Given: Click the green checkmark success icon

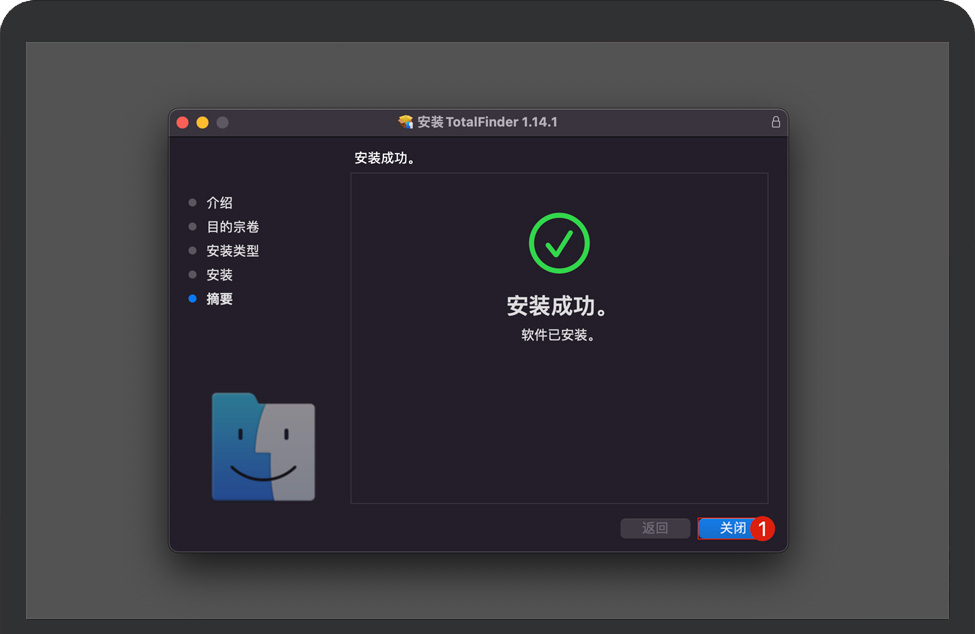Looking at the screenshot, I should 559,243.
